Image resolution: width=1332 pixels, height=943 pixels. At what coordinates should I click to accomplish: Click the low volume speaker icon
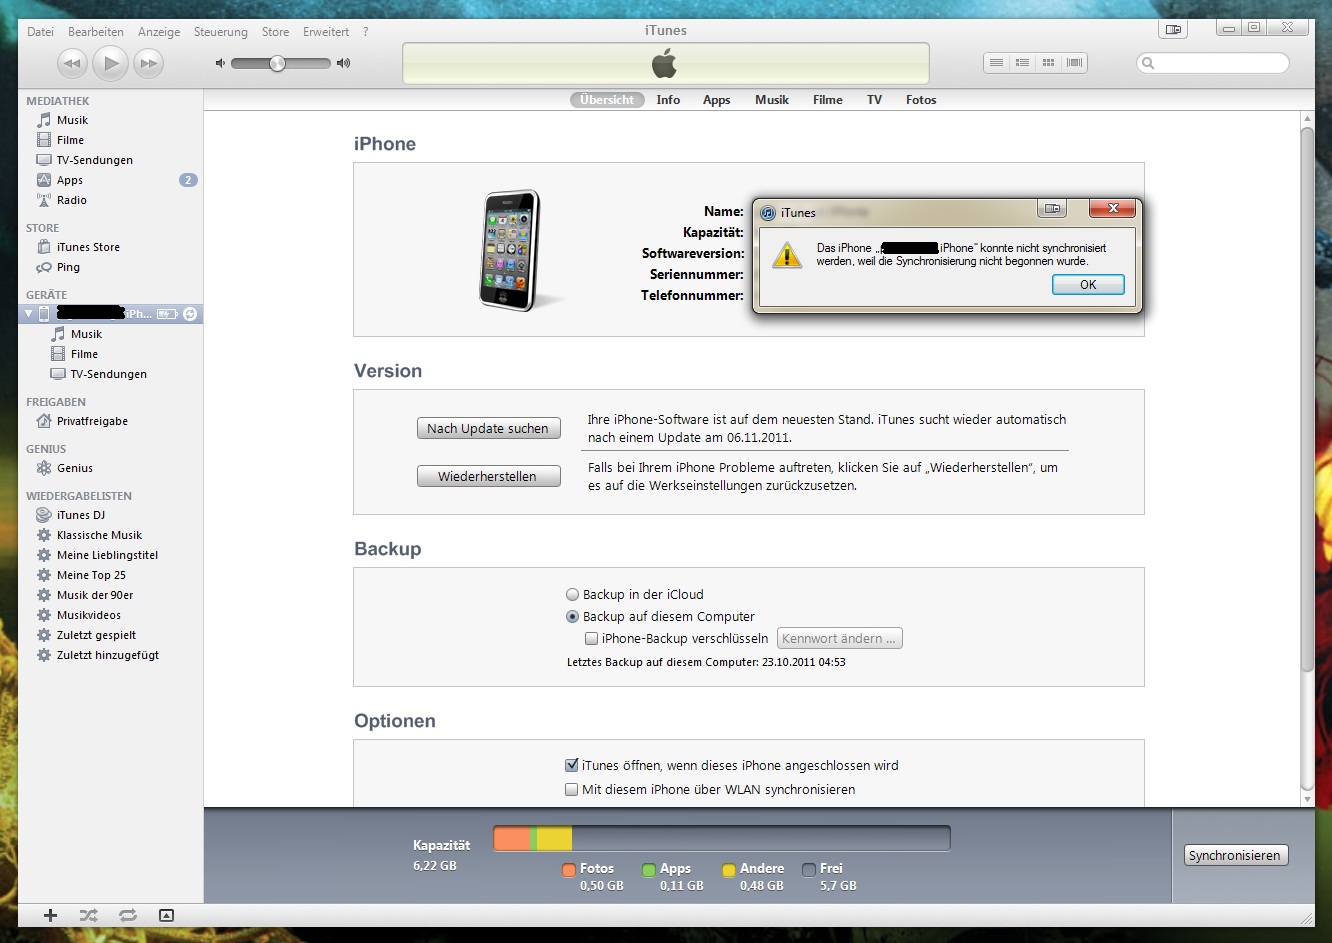coord(221,63)
